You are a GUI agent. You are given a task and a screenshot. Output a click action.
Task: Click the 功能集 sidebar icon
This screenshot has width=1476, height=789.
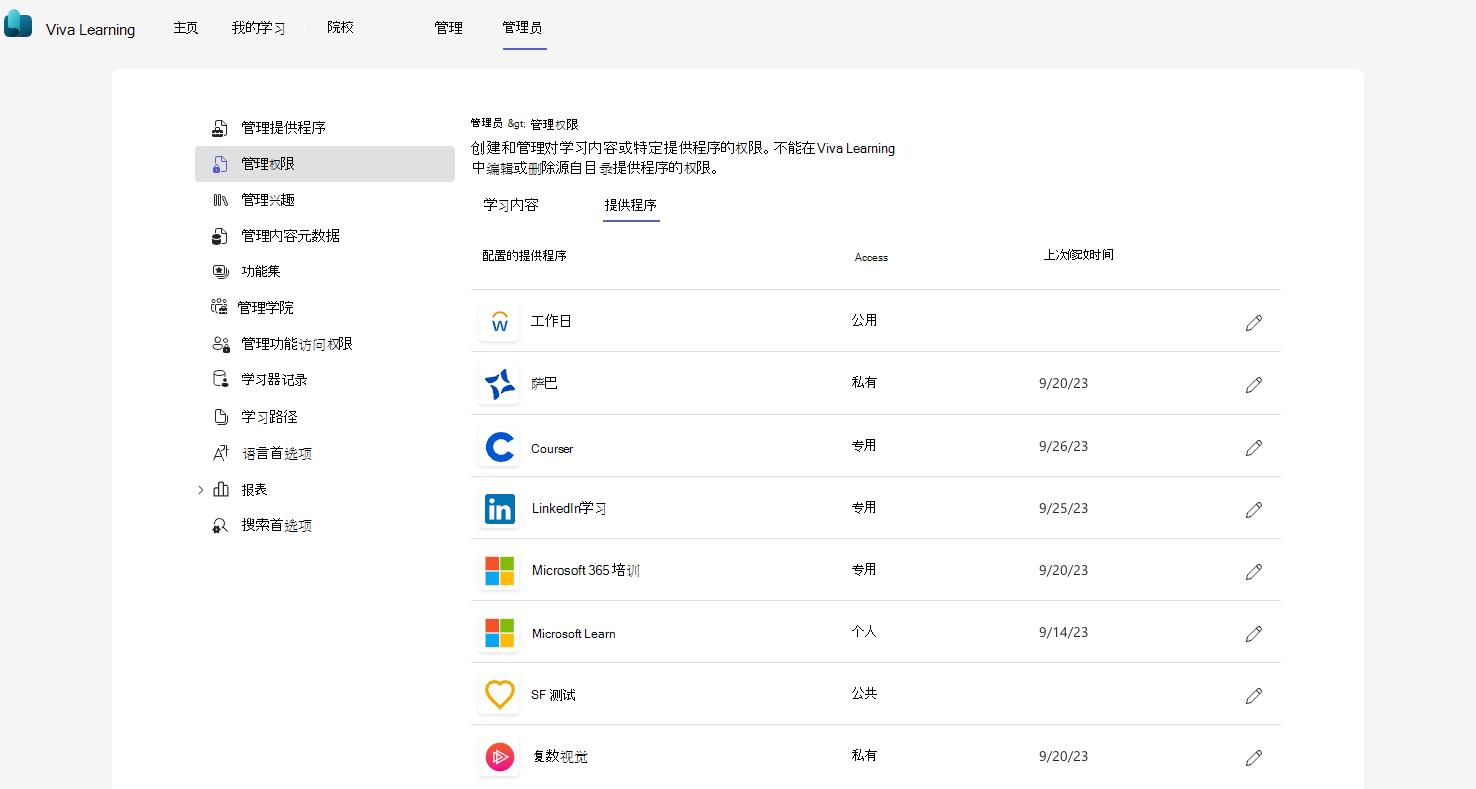pyautogui.click(x=220, y=271)
